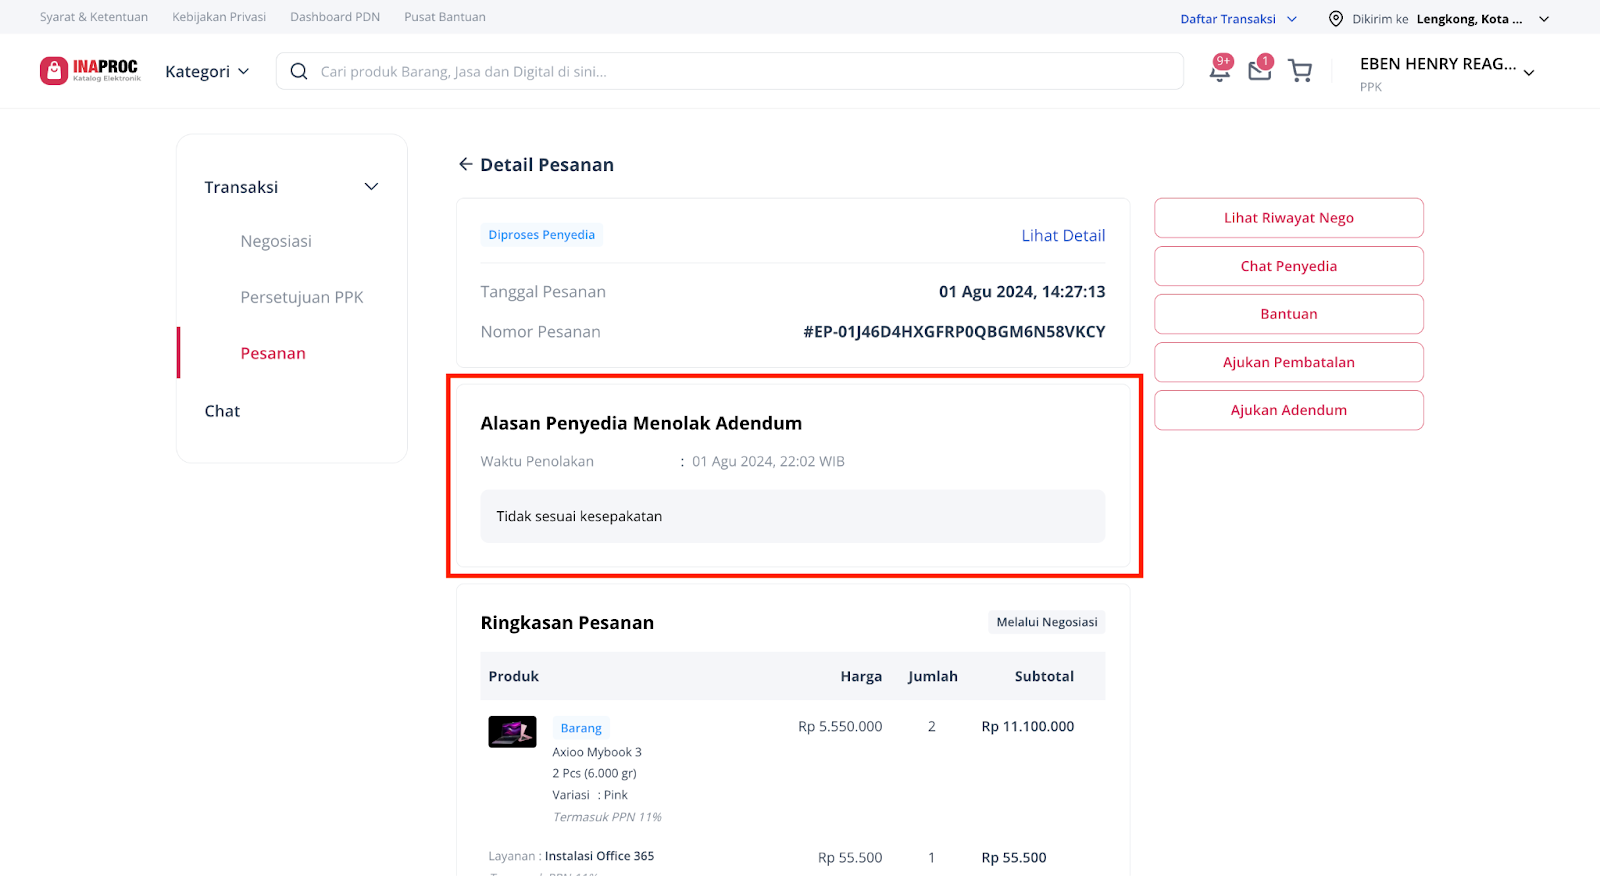Open the Kategori dropdown

(206, 71)
